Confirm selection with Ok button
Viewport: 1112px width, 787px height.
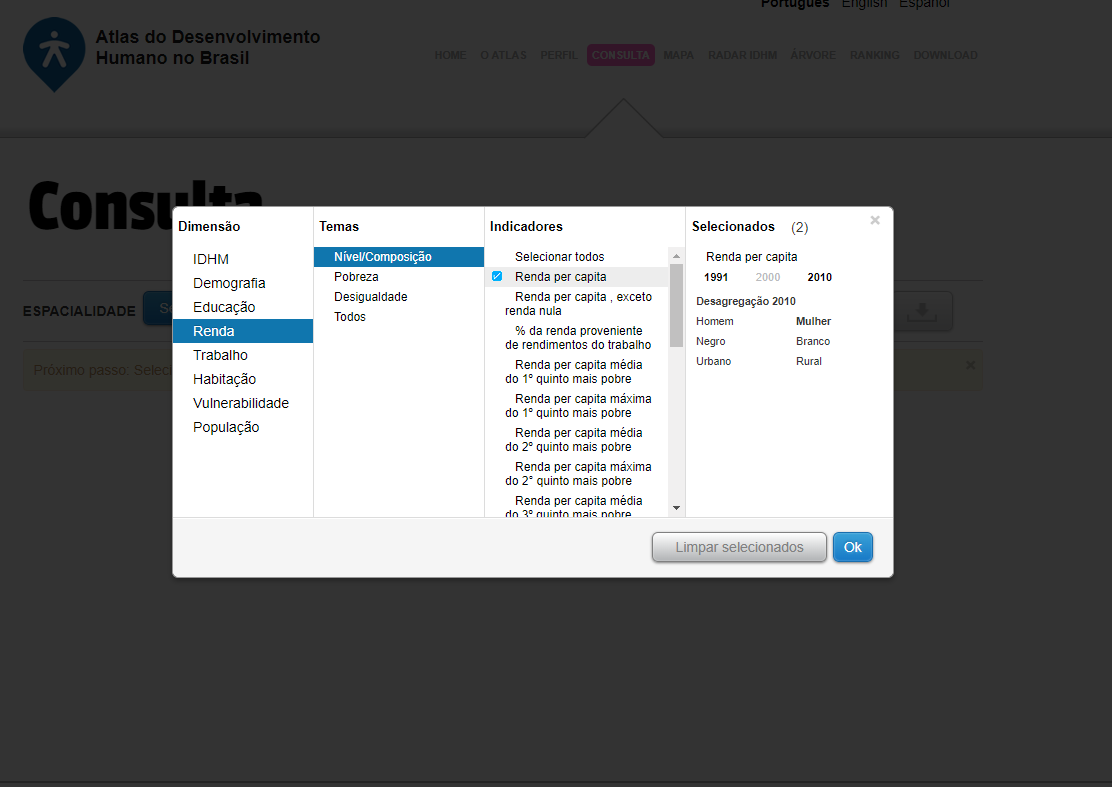coord(852,547)
